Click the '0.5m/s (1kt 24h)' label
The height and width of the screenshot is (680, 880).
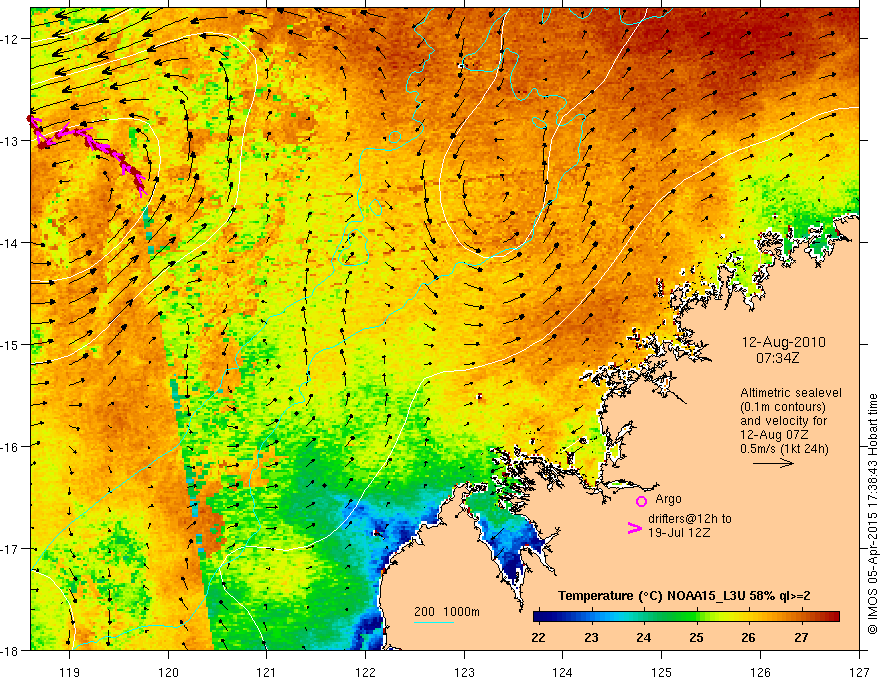coord(784,449)
